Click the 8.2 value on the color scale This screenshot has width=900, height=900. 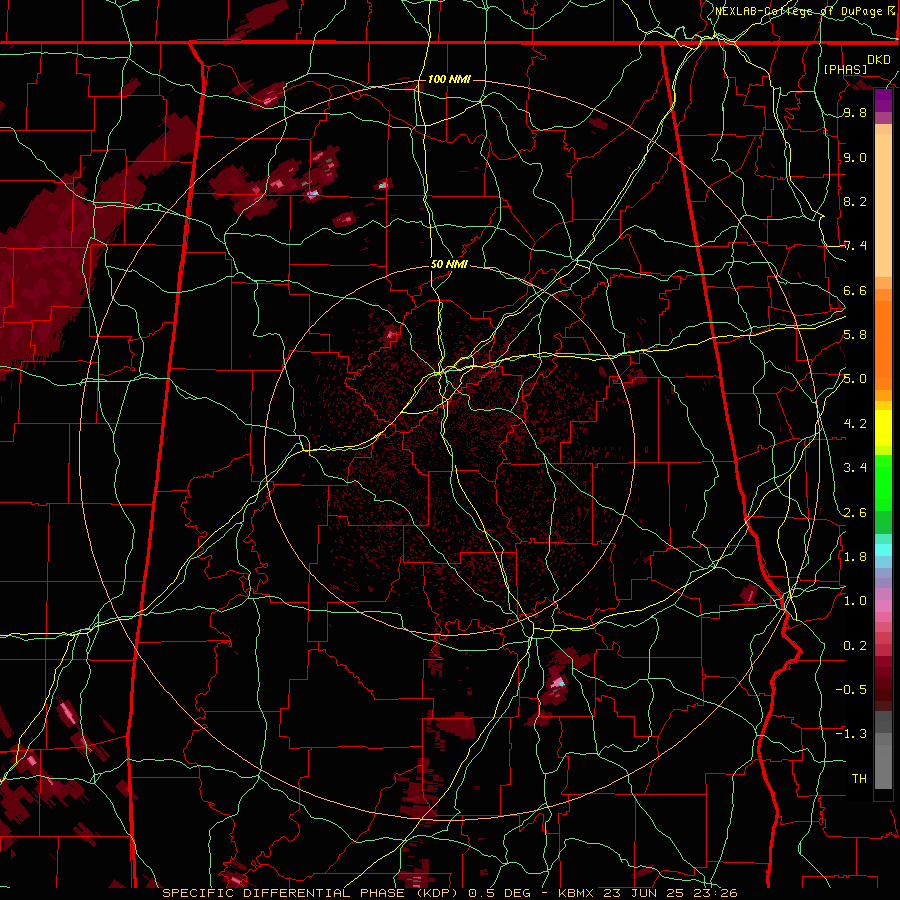[855, 201]
